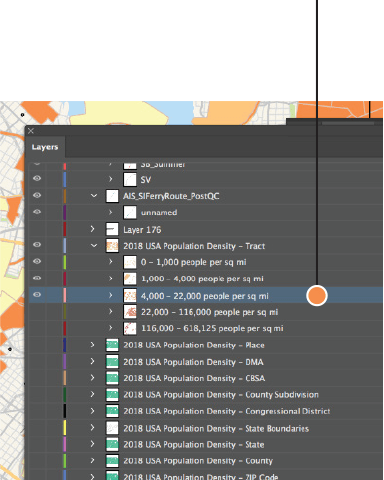Select layer '2018 USA Population Density – Tract'
Image resolution: width=384 pixels, height=480 pixels.
point(194,246)
